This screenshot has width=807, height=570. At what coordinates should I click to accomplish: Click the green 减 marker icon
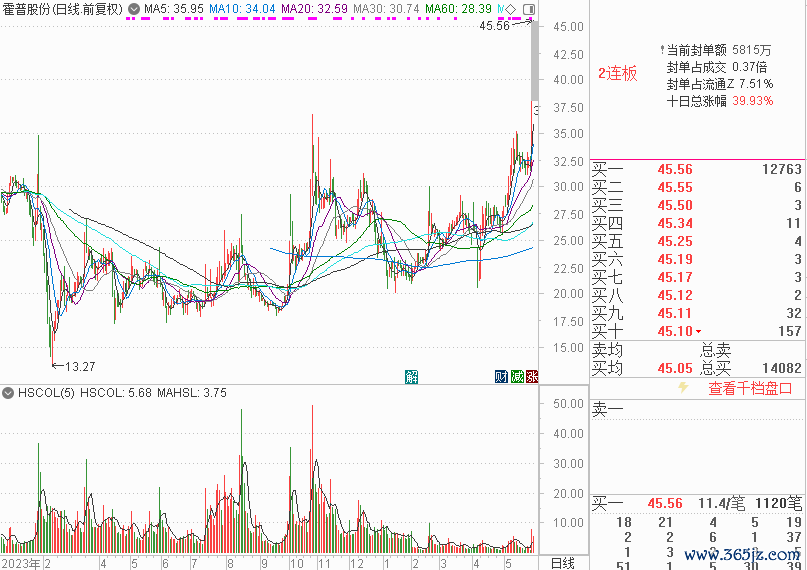click(x=517, y=376)
